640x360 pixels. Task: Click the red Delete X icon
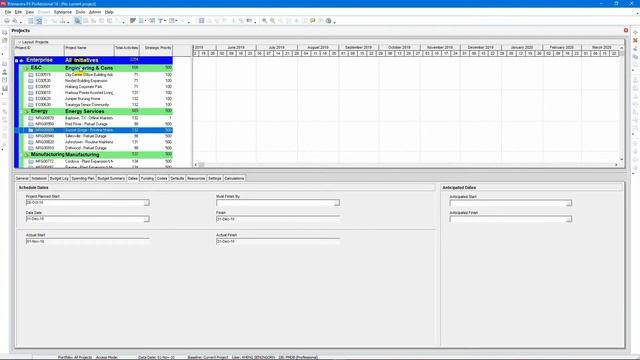[x=635, y=40]
